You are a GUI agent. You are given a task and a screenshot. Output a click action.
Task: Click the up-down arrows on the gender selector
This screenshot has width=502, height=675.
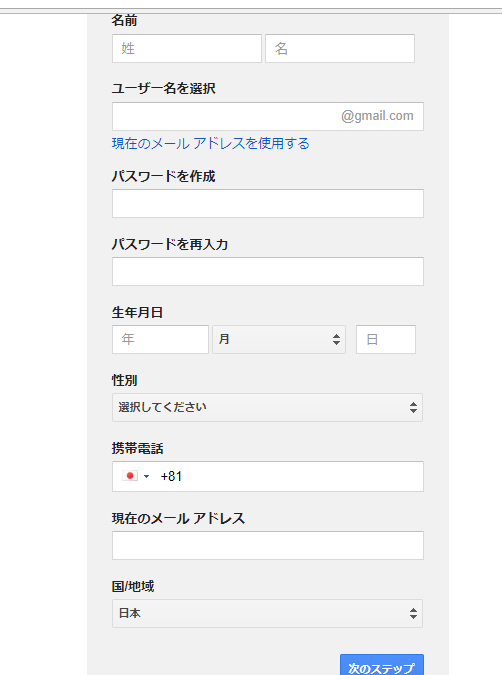tap(413, 407)
